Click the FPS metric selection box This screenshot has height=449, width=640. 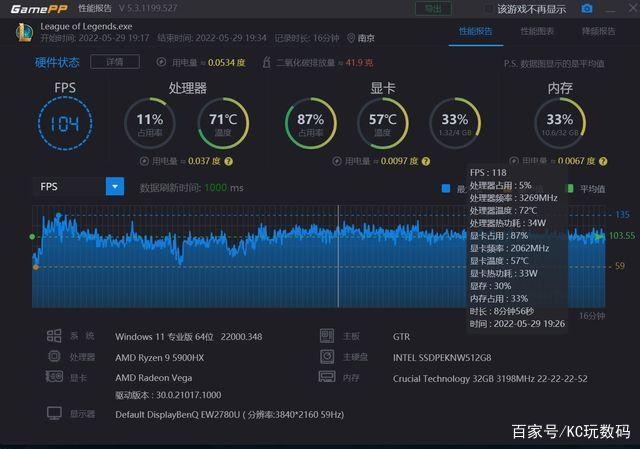78,187
